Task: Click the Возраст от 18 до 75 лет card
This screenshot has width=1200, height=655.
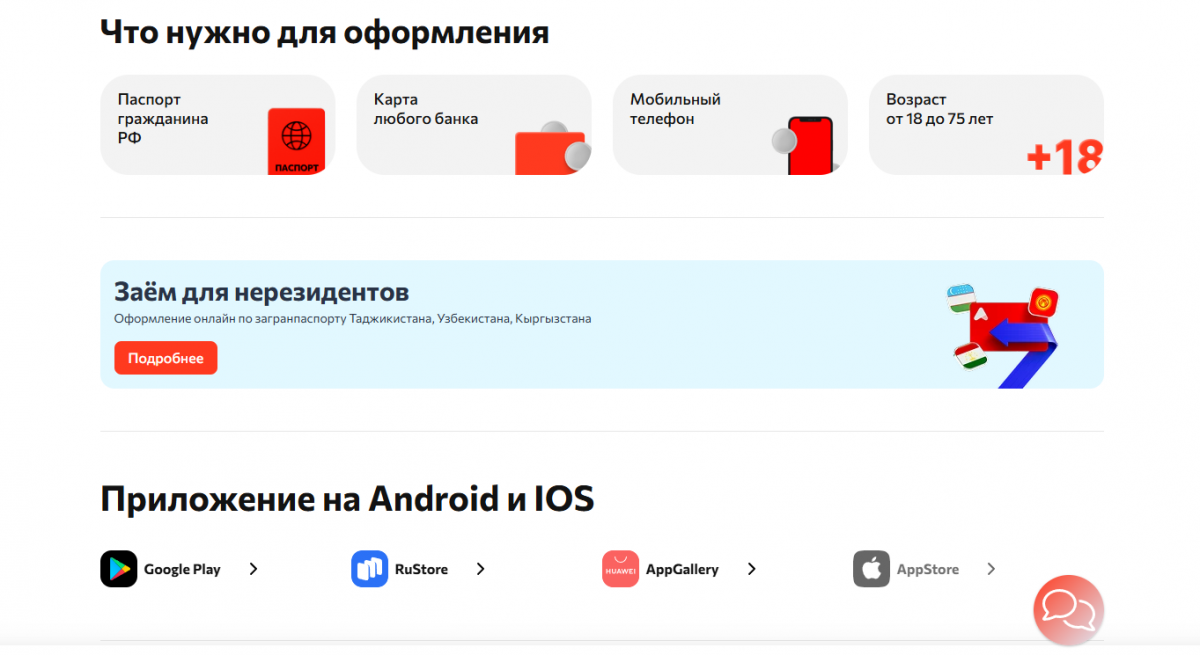Action: tap(986, 125)
